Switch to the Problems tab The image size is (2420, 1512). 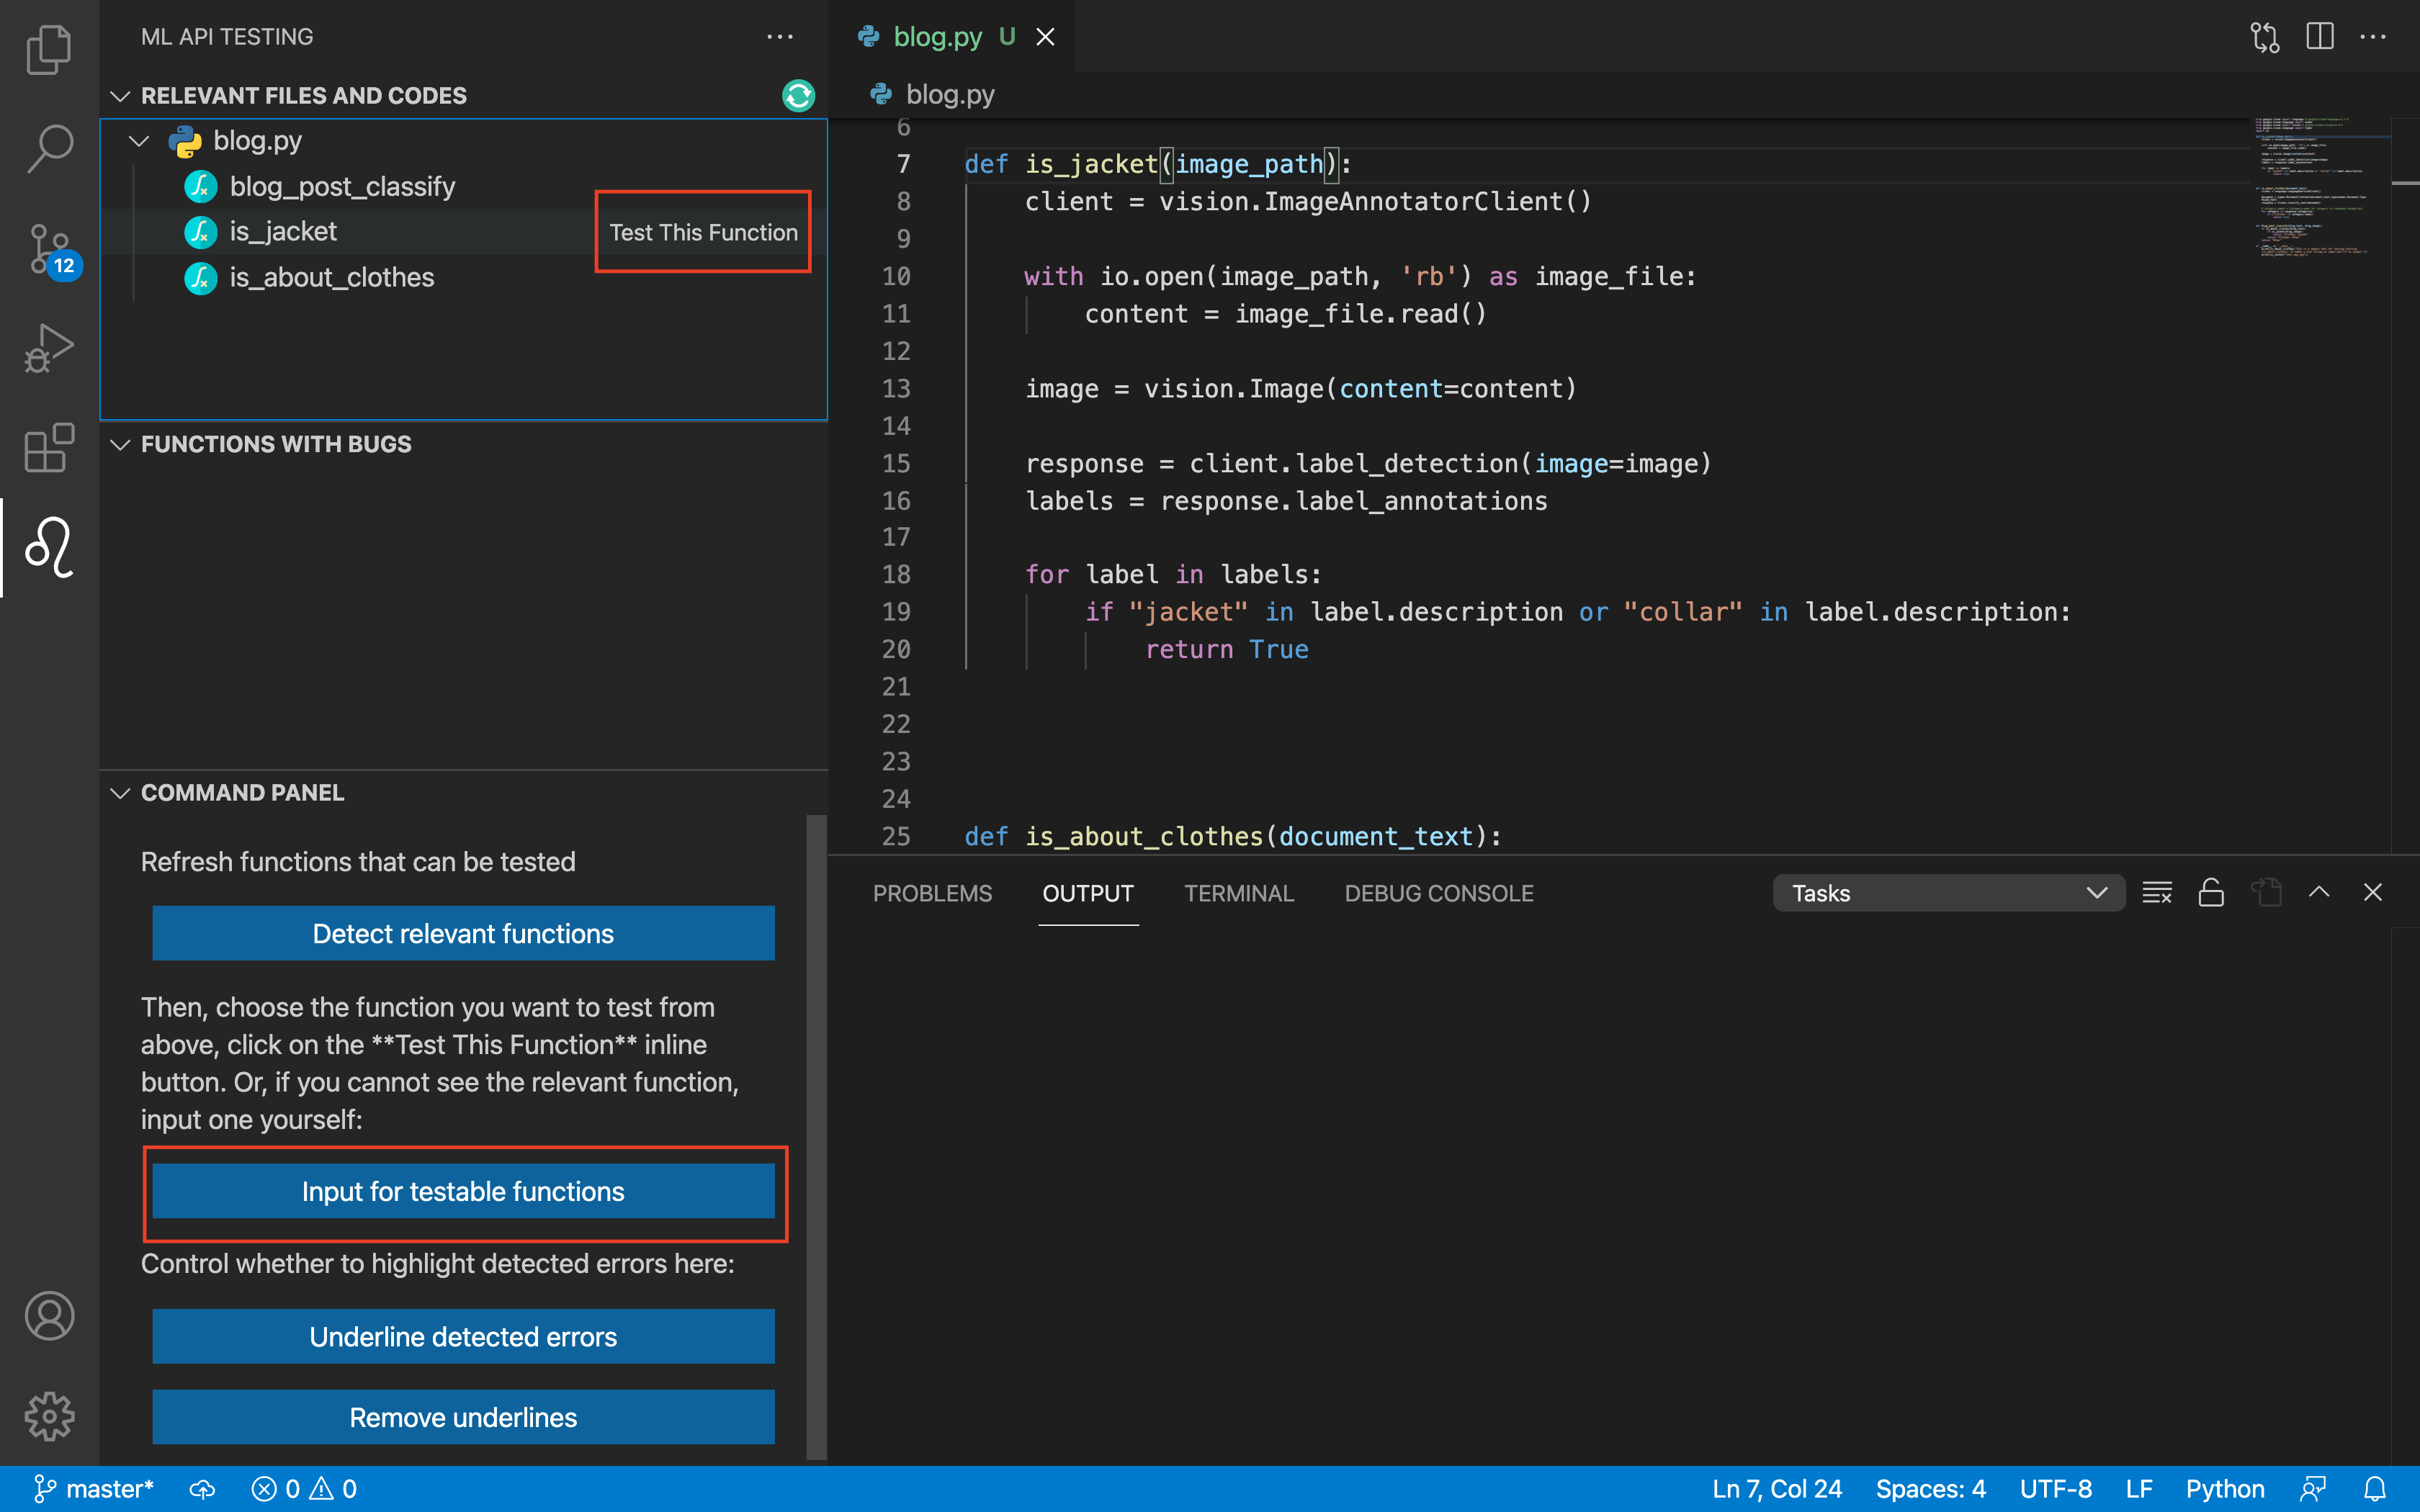tap(932, 893)
